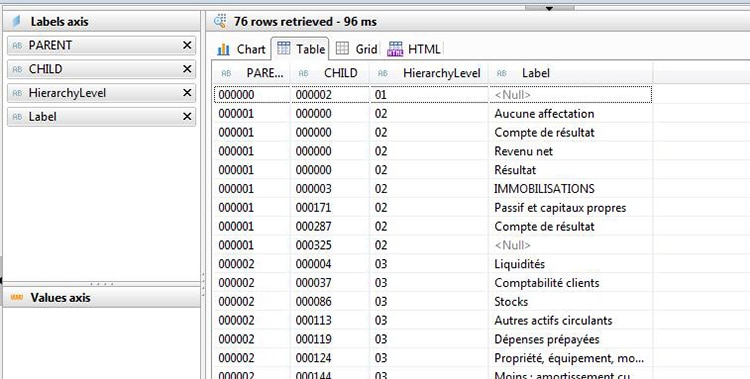The image size is (750, 379).
Task: Select the cell 'Liquidités'
Action: coord(570,264)
